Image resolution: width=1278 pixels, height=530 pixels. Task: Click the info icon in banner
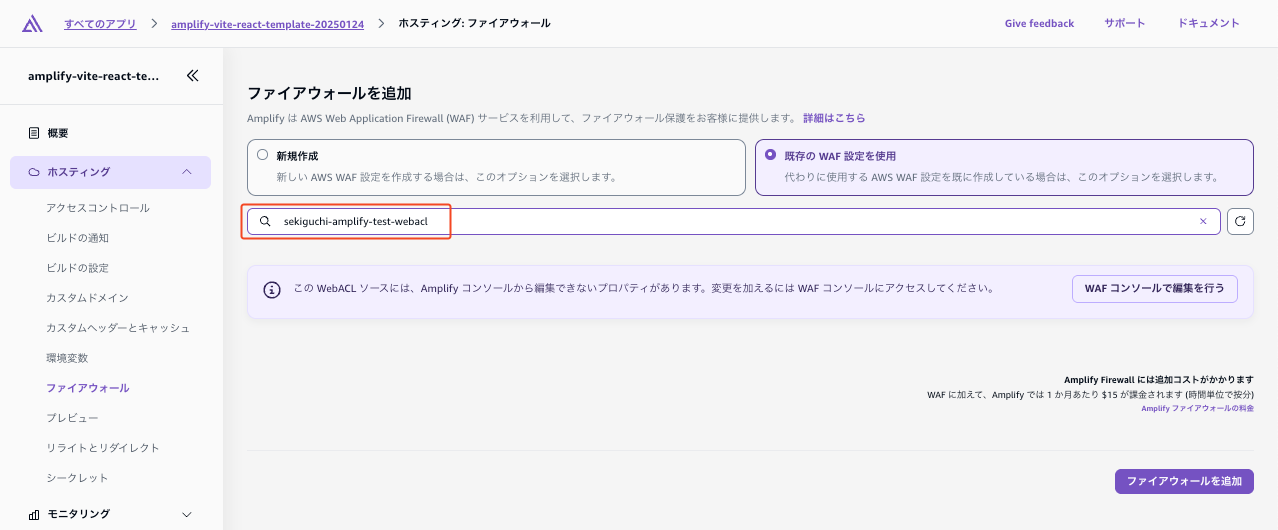(272, 290)
